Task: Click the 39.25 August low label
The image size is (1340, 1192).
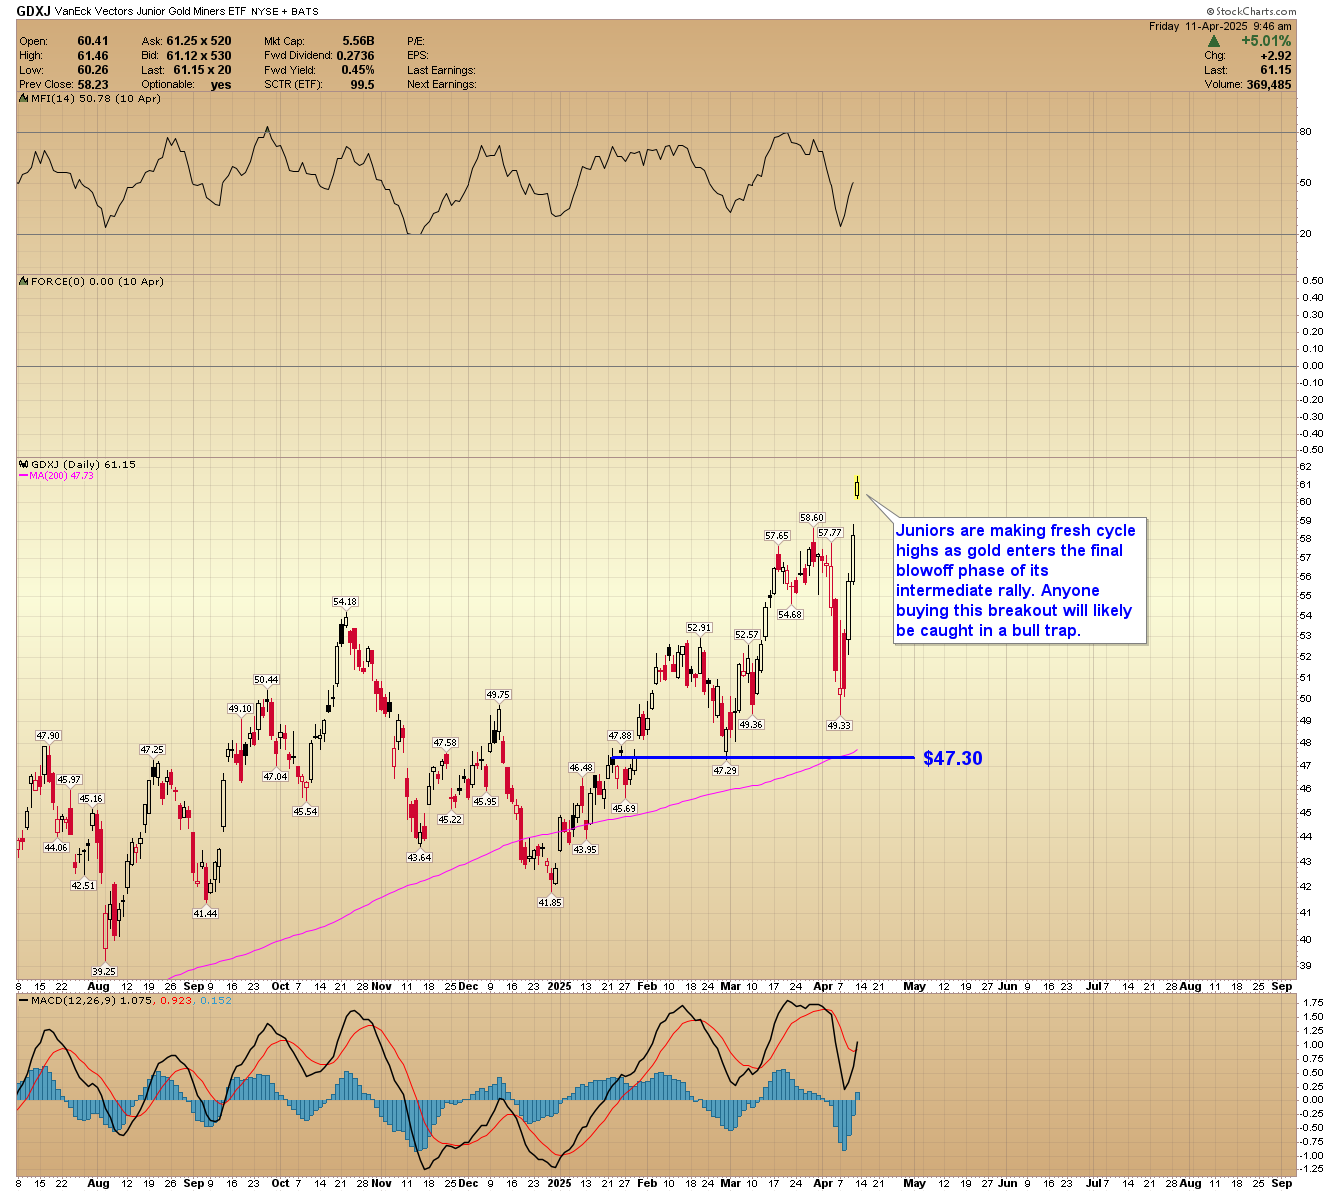Action: [x=104, y=972]
